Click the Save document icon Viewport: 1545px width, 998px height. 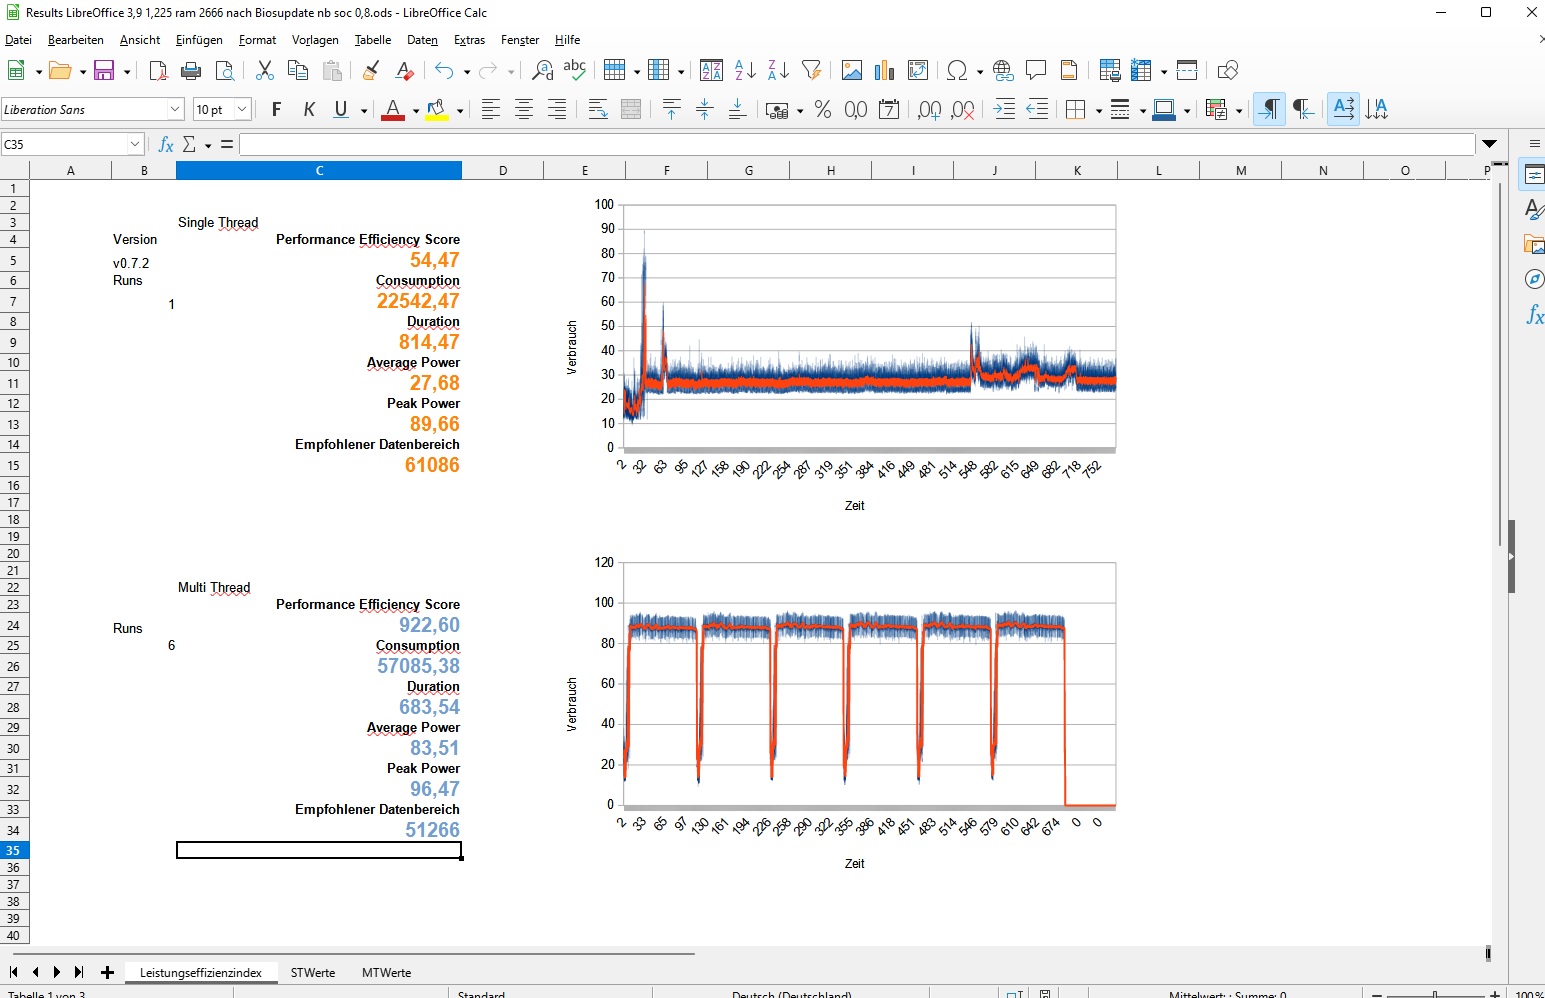coord(103,70)
